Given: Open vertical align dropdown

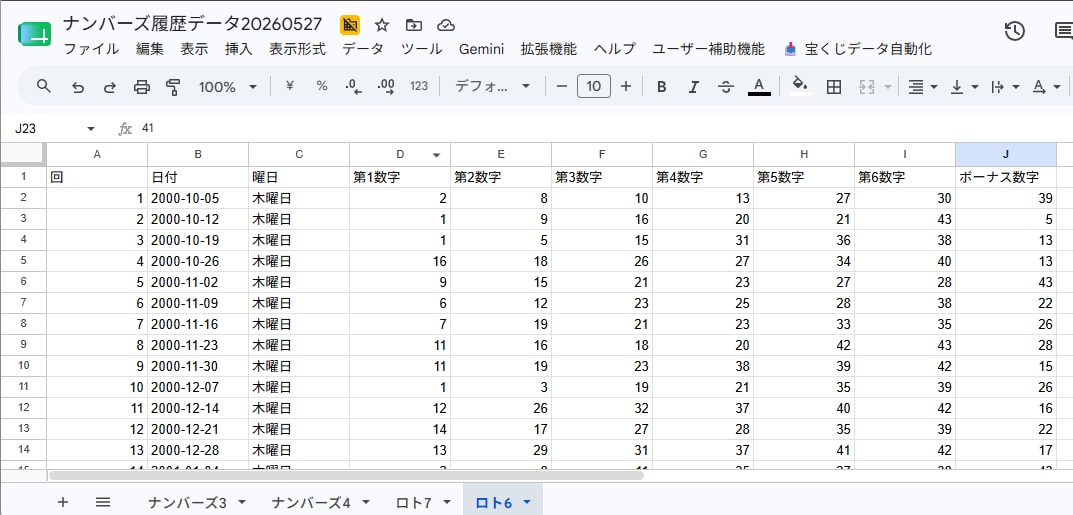Looking at the screenshot, I should (965, 87).
